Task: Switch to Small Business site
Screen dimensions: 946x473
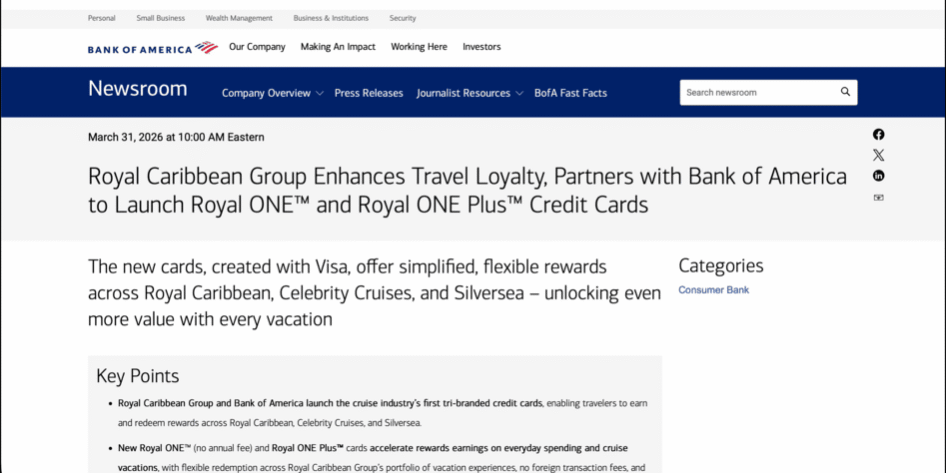Action: click(160, 18)
